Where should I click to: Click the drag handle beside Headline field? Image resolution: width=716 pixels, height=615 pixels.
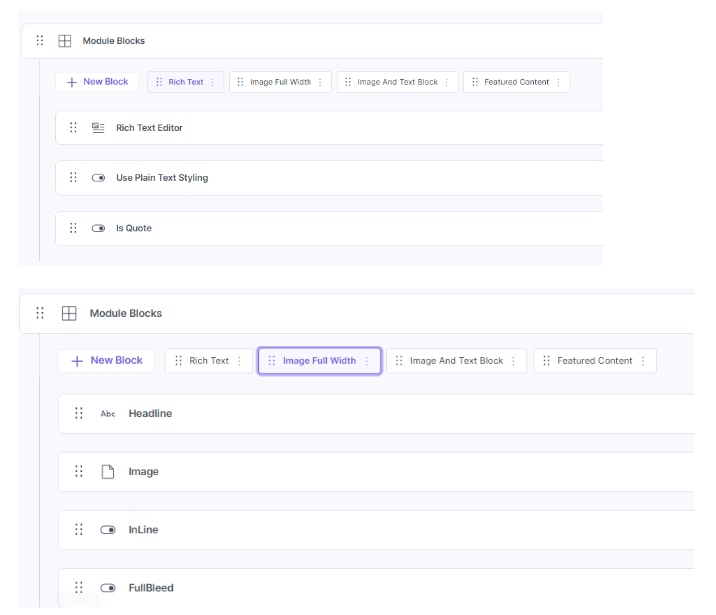tap(79, 413)
